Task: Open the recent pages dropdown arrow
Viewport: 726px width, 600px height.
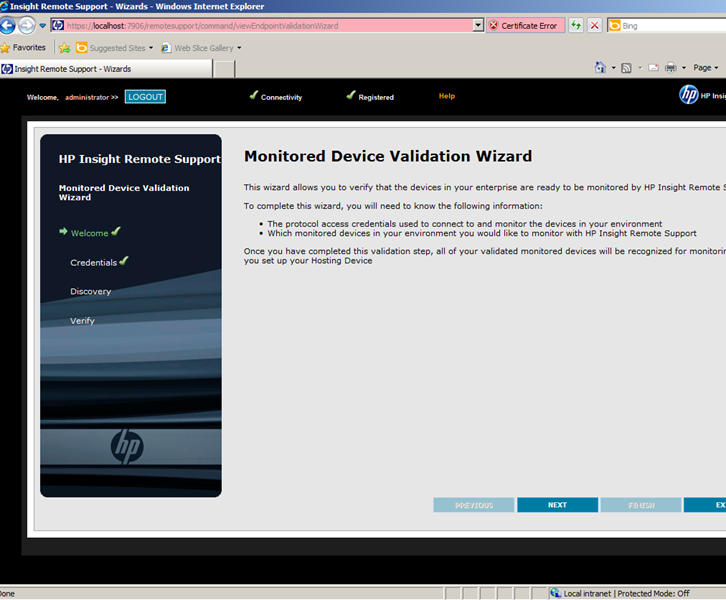Action: coord(43,26)
